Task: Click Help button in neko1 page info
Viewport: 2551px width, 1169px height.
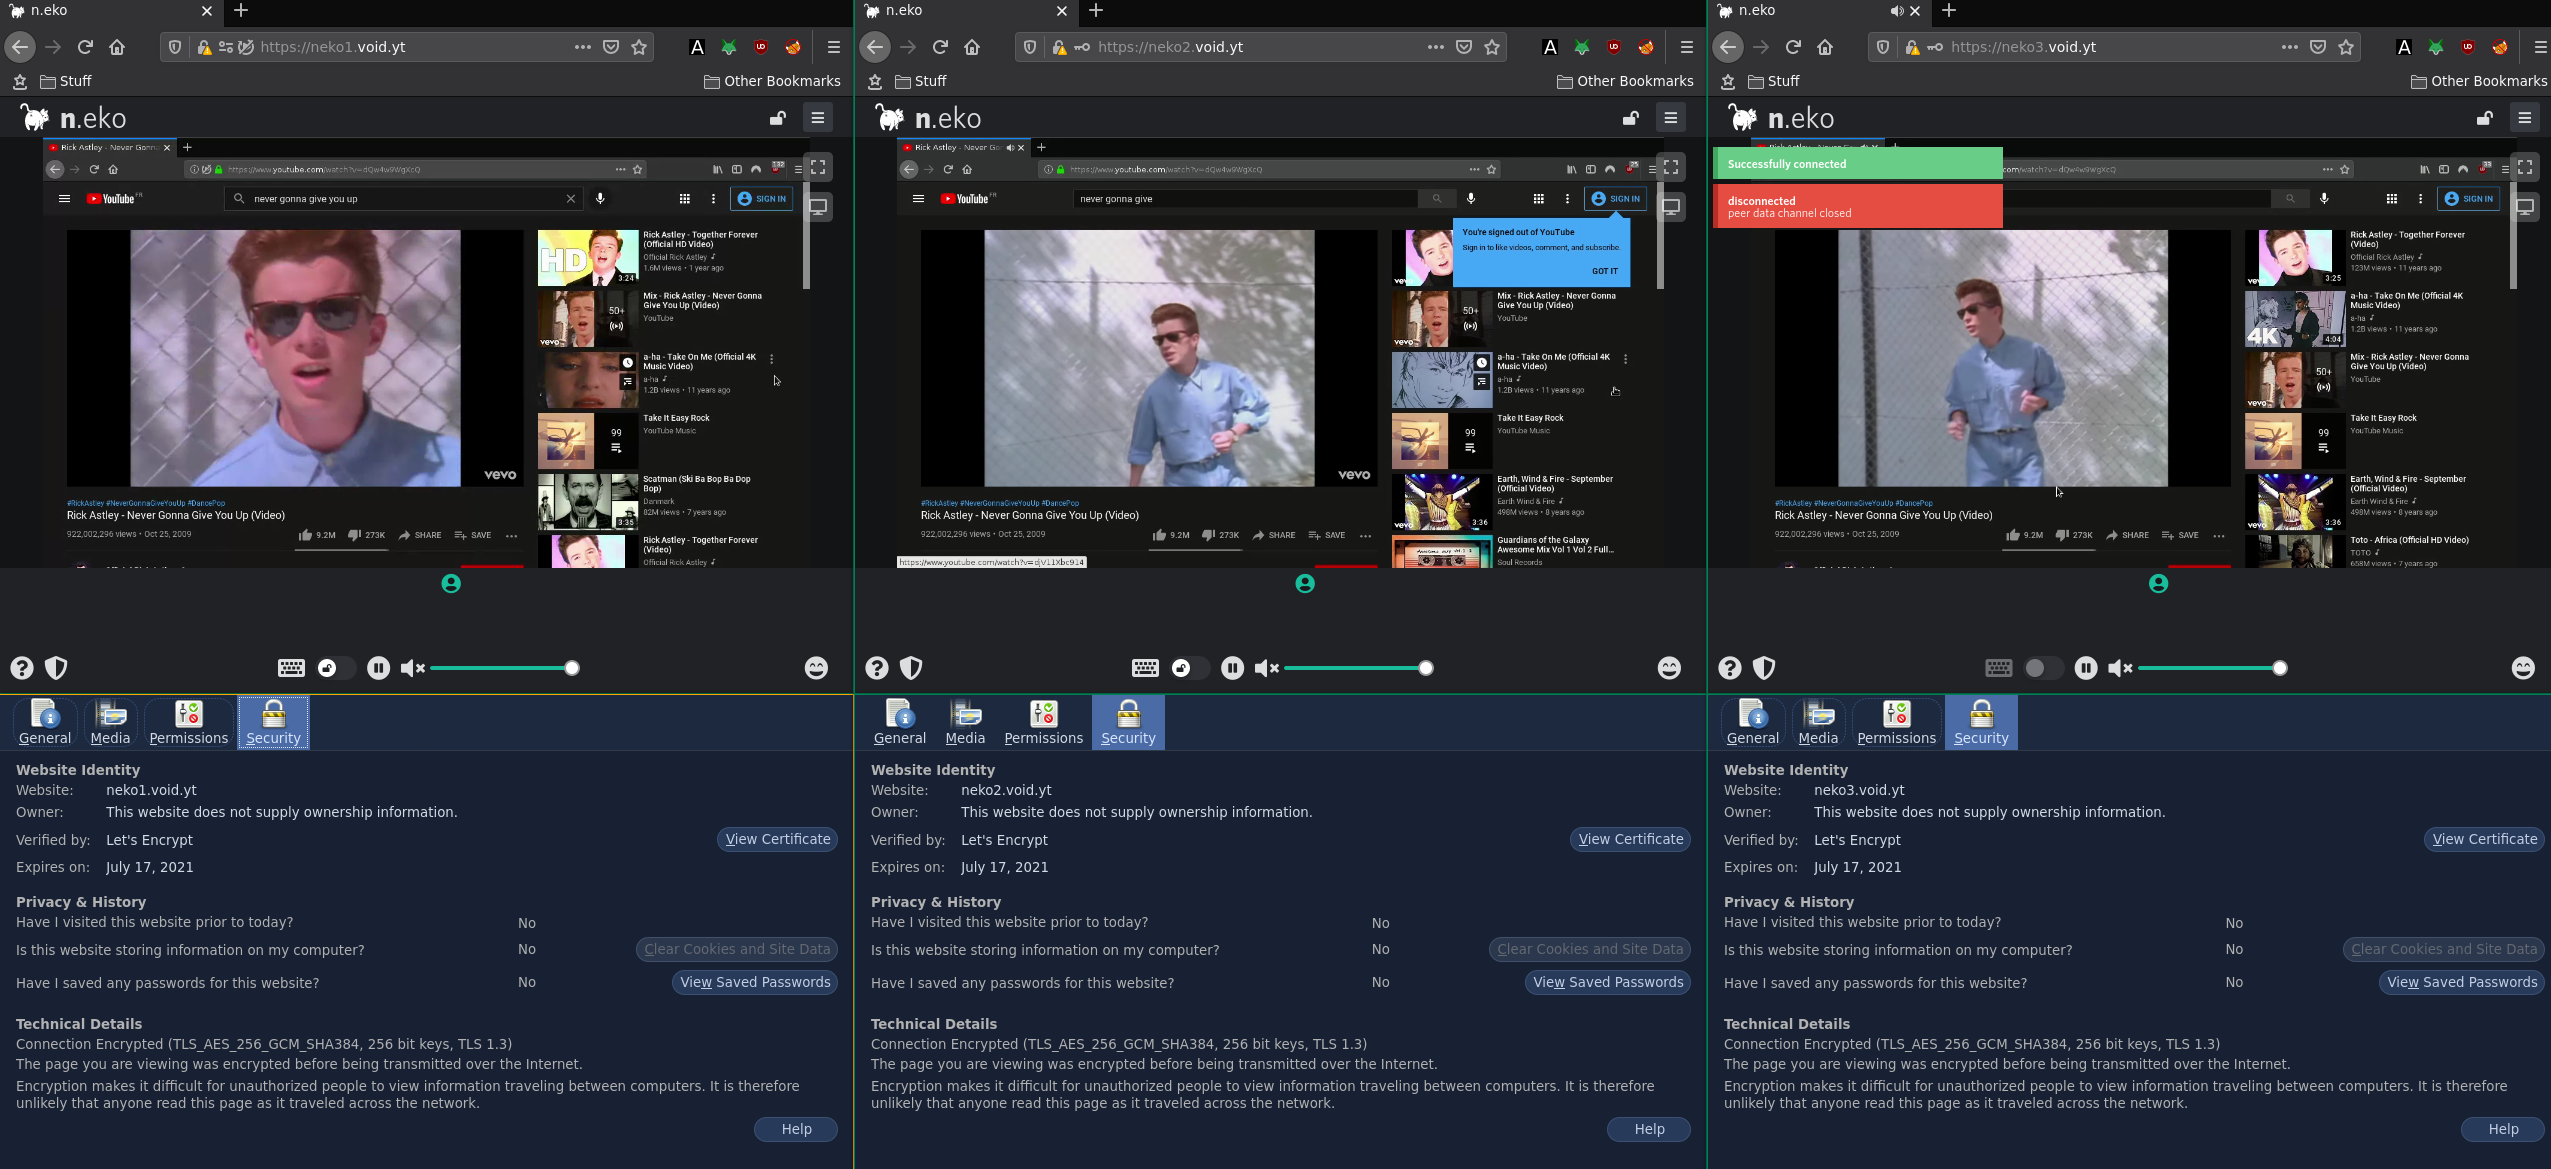Action: pos(796,1129)
